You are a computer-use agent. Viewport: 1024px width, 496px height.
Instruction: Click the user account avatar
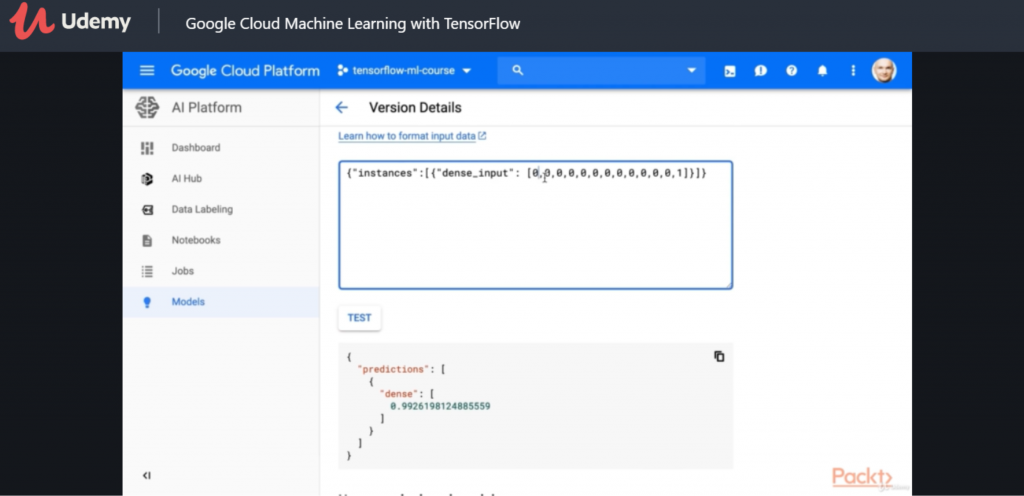pyautogui.click(x=883, y=70)
